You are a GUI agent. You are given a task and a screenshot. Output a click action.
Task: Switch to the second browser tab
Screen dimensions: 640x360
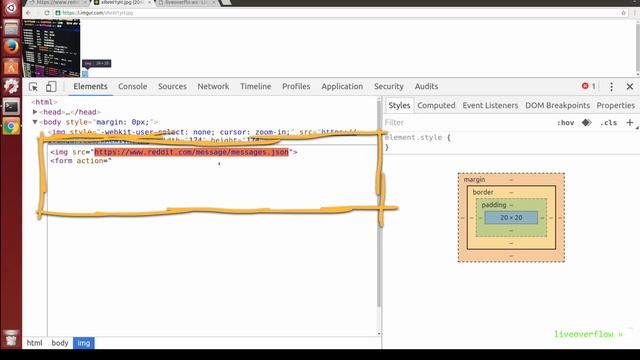[x=122, y=3]
